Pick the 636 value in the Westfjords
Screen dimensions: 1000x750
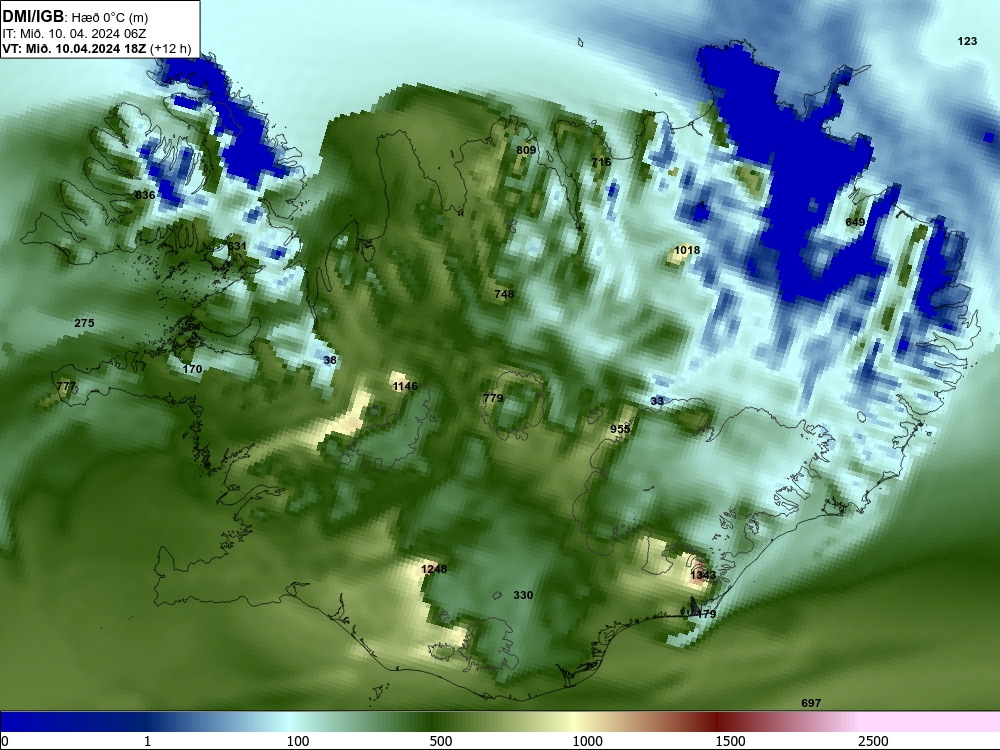pos(145,195)
